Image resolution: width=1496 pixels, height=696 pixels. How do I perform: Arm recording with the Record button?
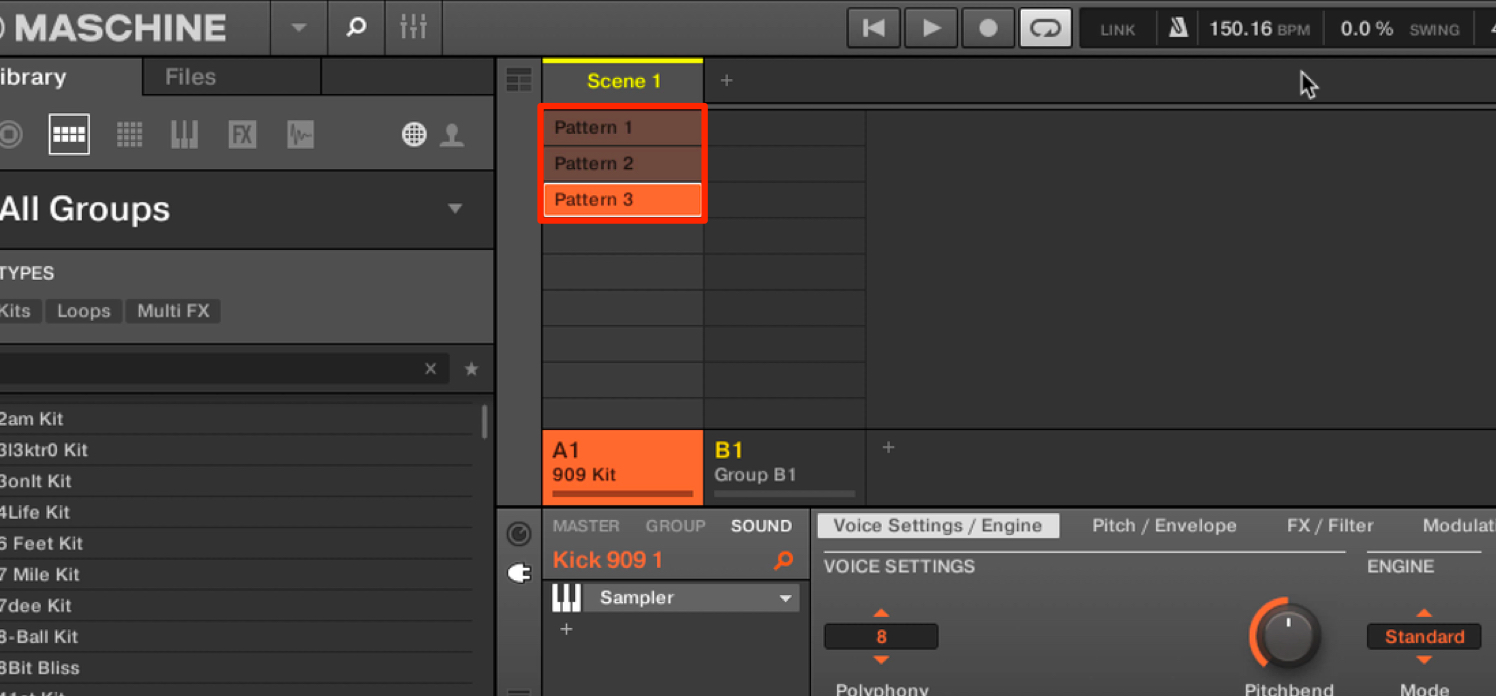tap(988, 28)
